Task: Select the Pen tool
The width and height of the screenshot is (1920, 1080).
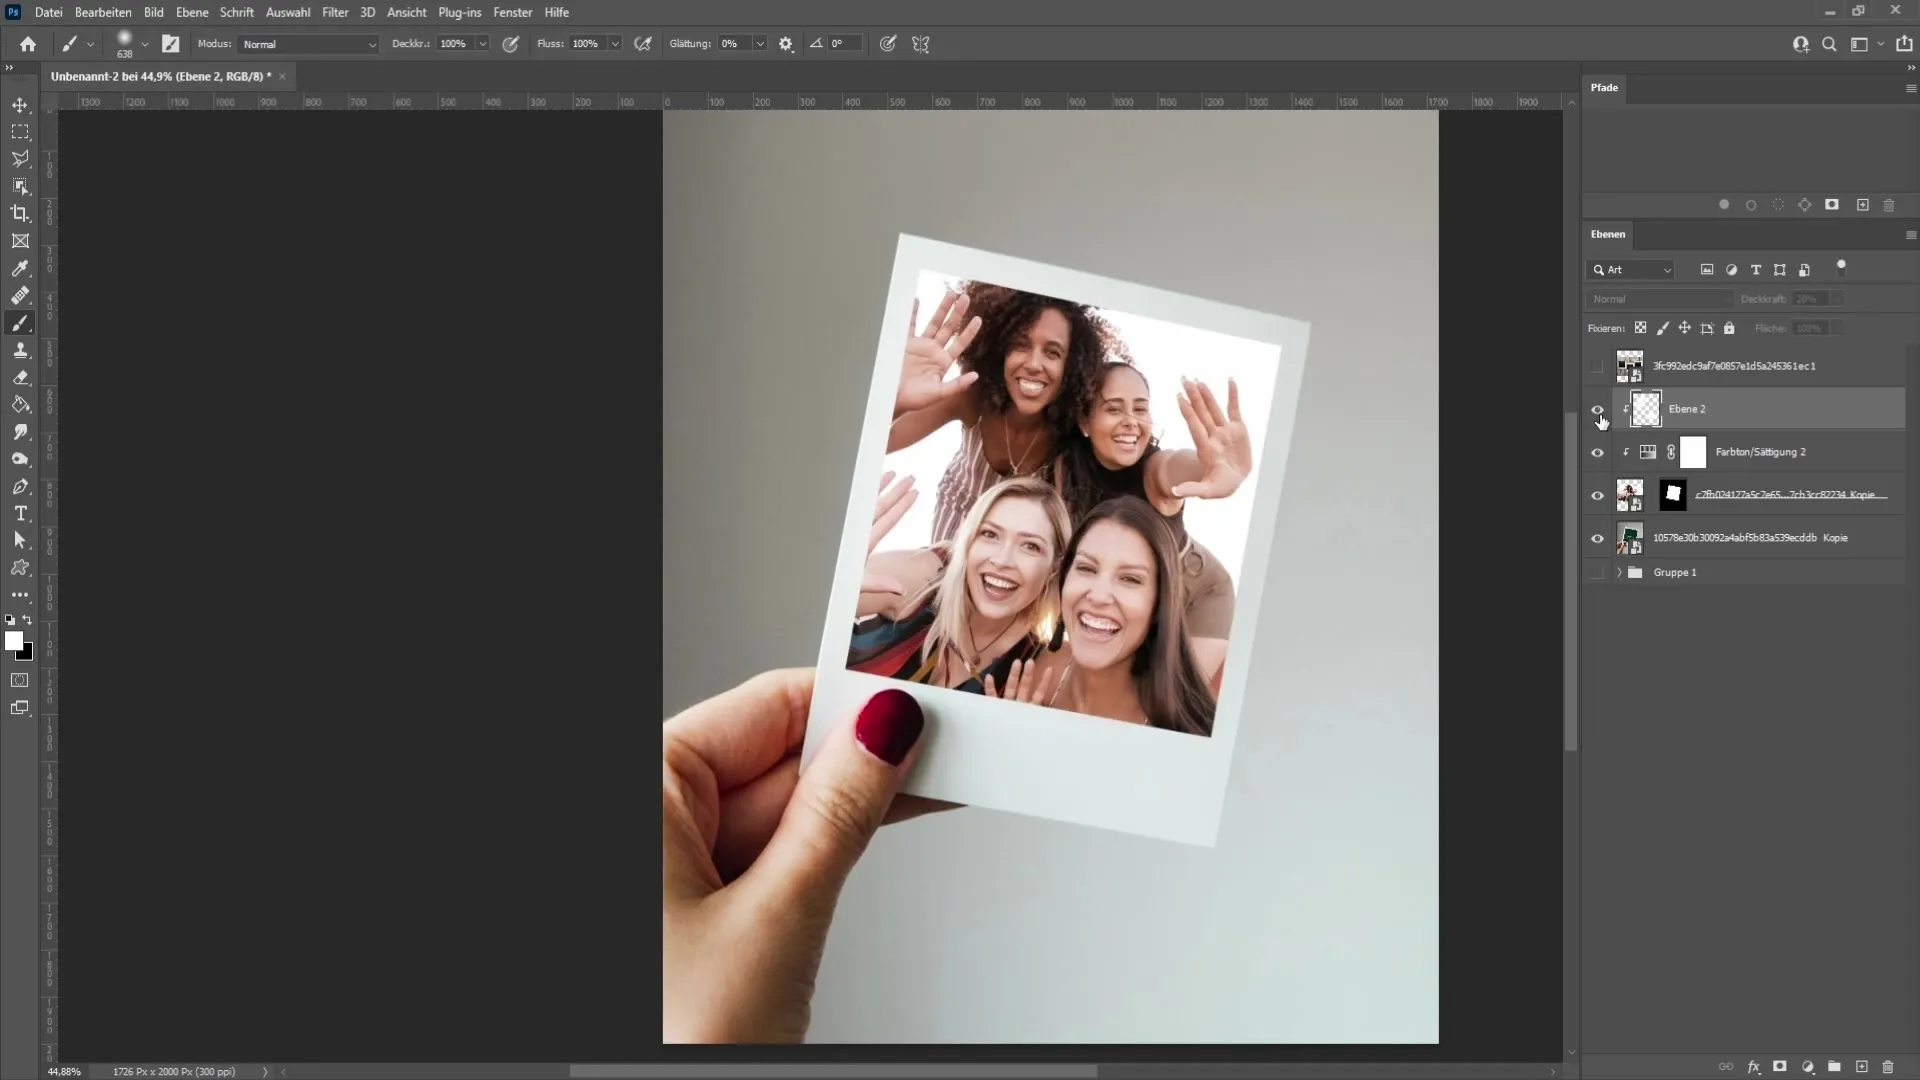Action: point(20,486)
